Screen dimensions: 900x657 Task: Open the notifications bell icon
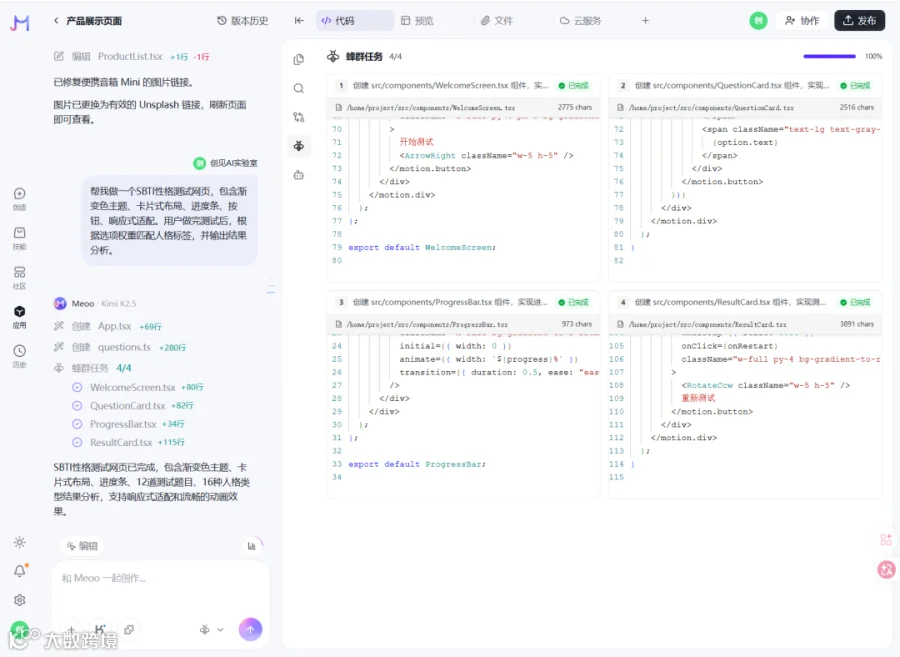click(20, 570)
